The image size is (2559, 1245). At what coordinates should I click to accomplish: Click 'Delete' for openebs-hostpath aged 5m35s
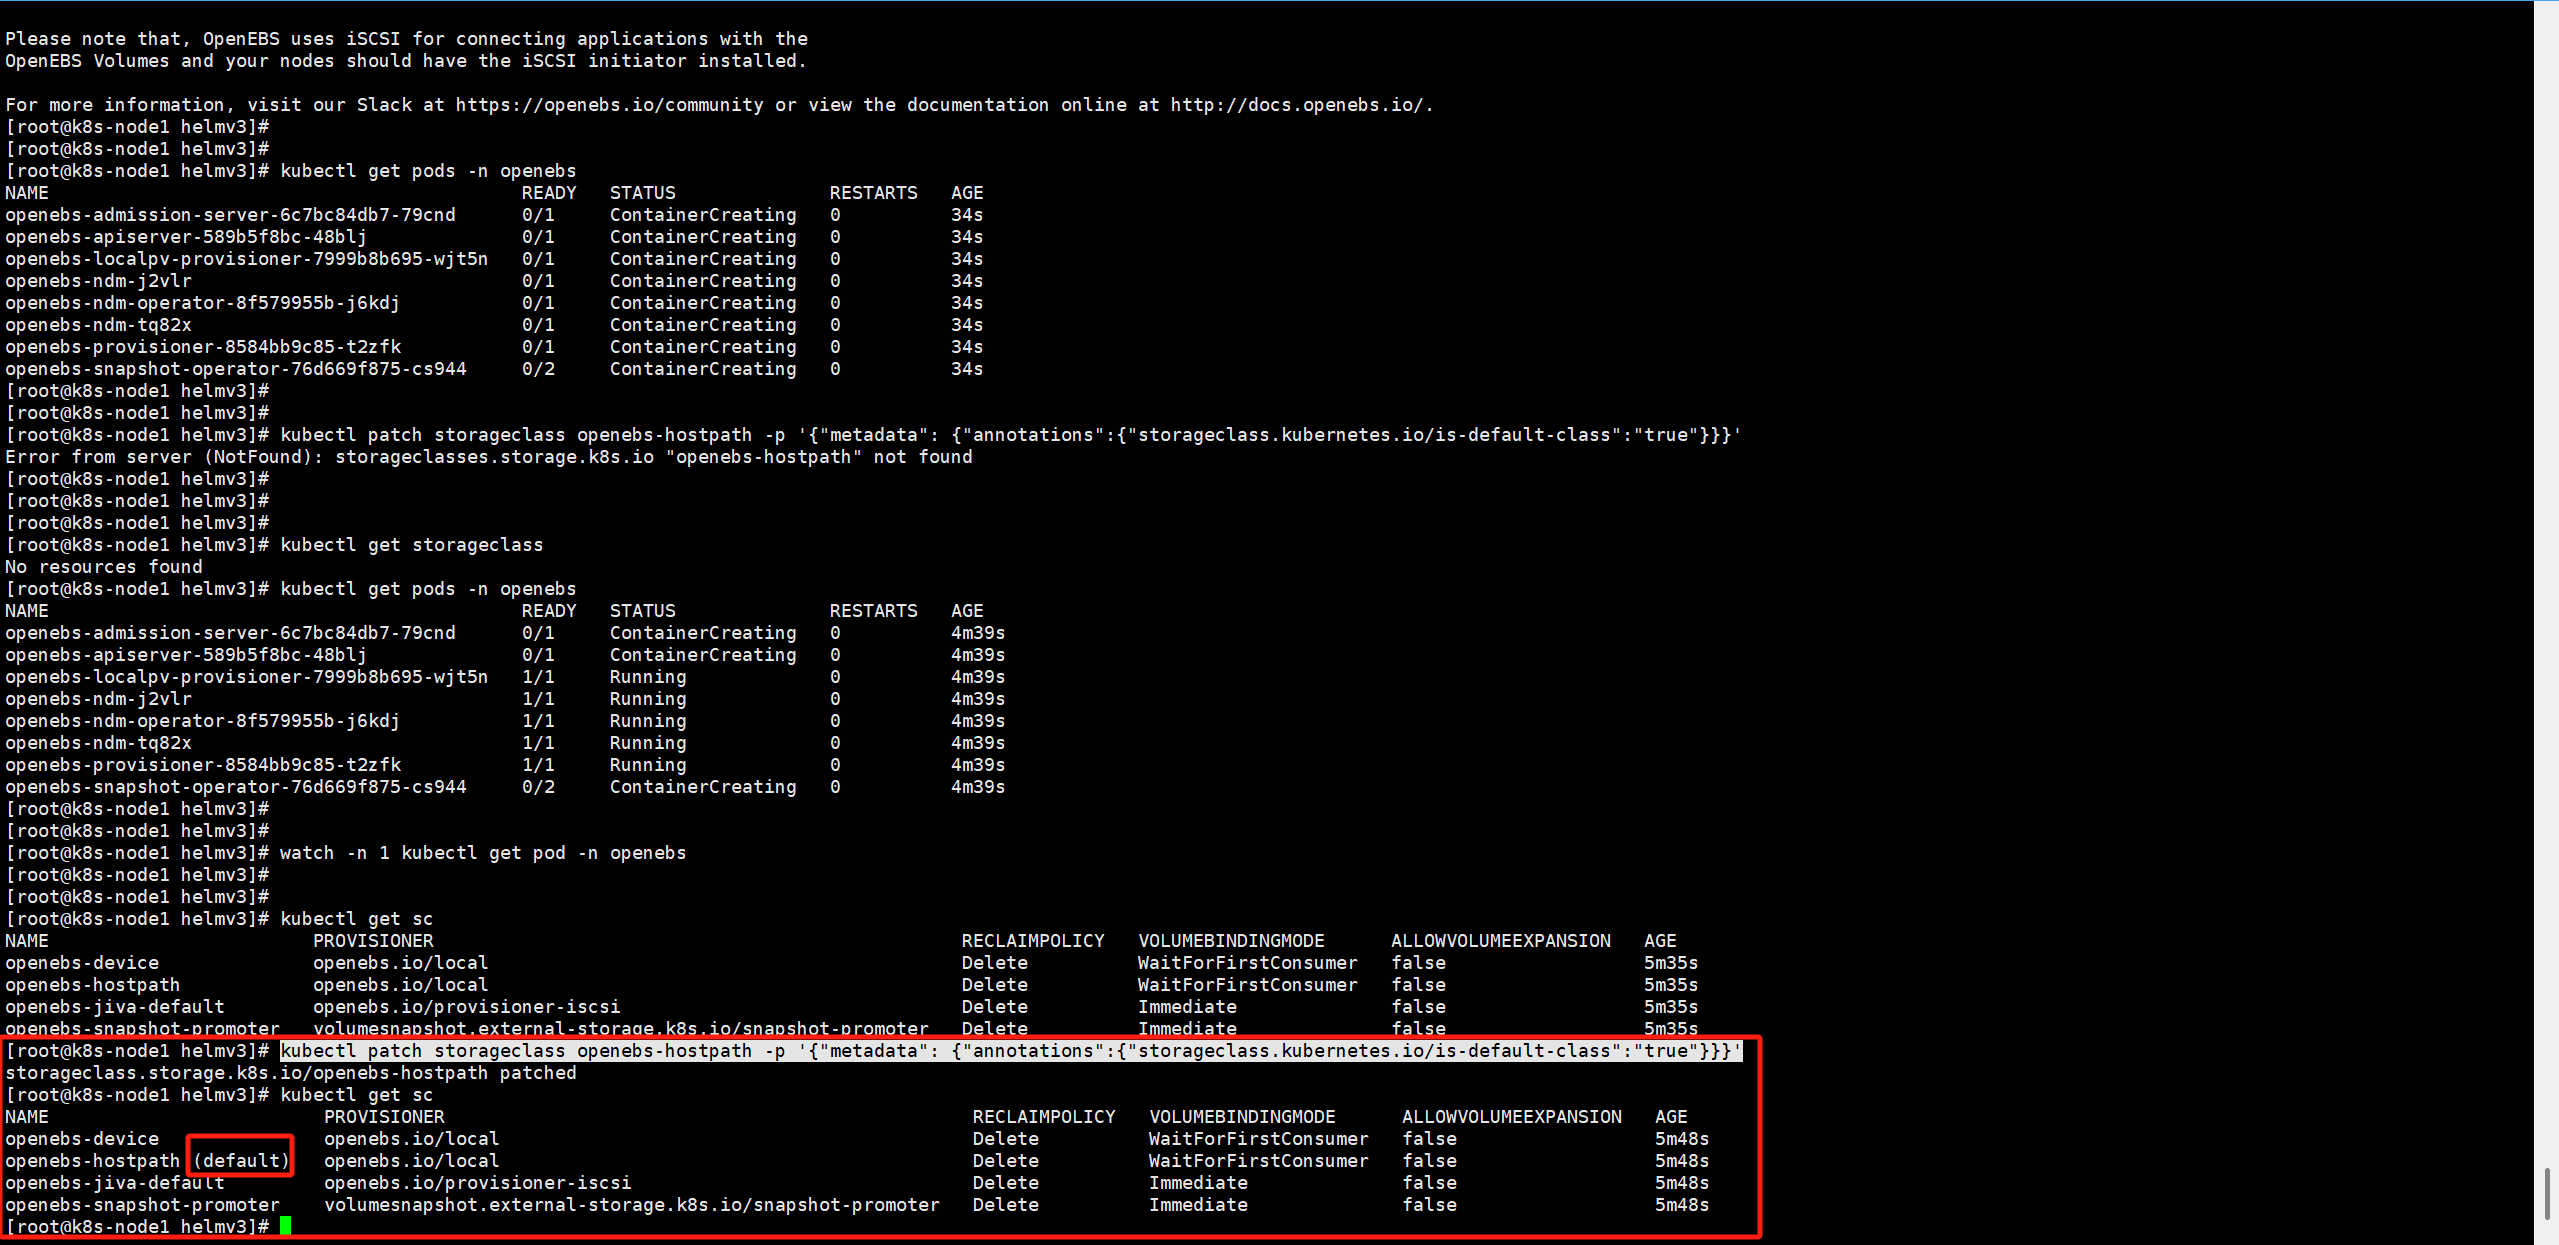[x=995, y=984]
